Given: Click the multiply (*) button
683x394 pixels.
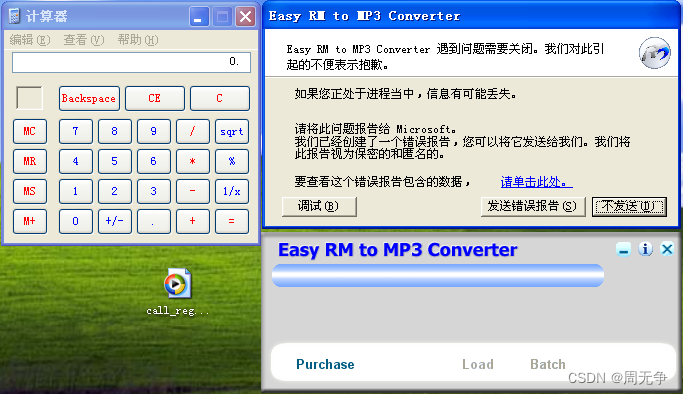Looking at the screenshot, I should coord(193,162).
